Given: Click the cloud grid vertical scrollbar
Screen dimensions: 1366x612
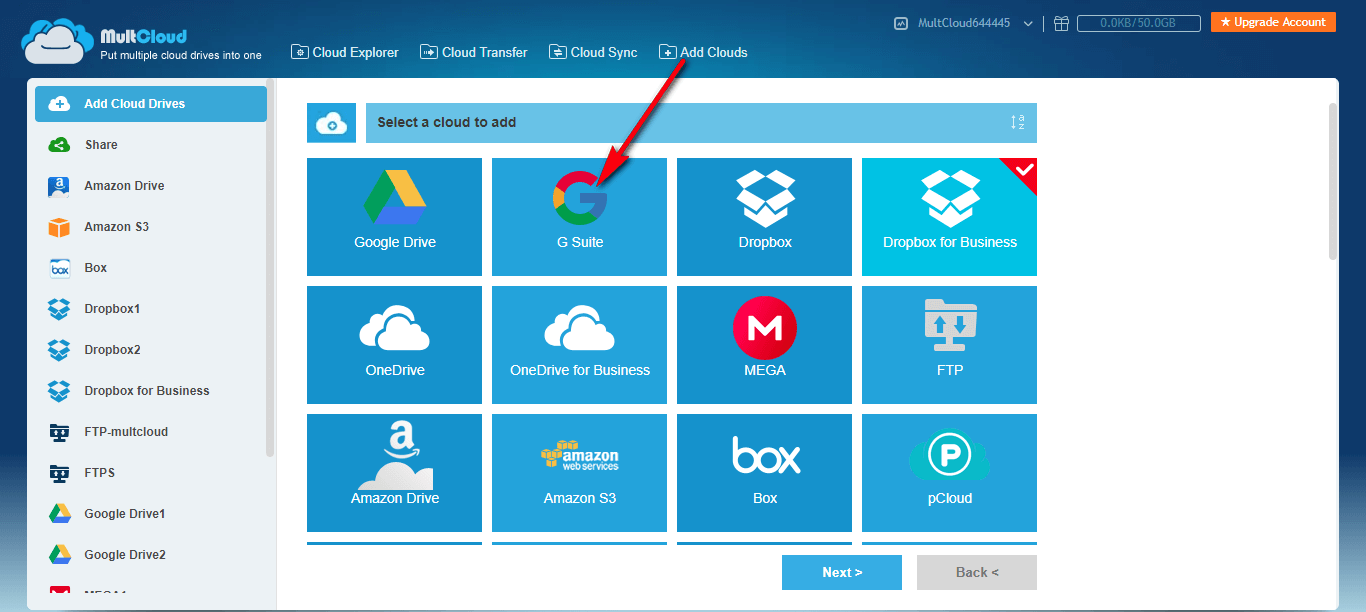Looking at the screenshot, I should (x=1332, y=181).
